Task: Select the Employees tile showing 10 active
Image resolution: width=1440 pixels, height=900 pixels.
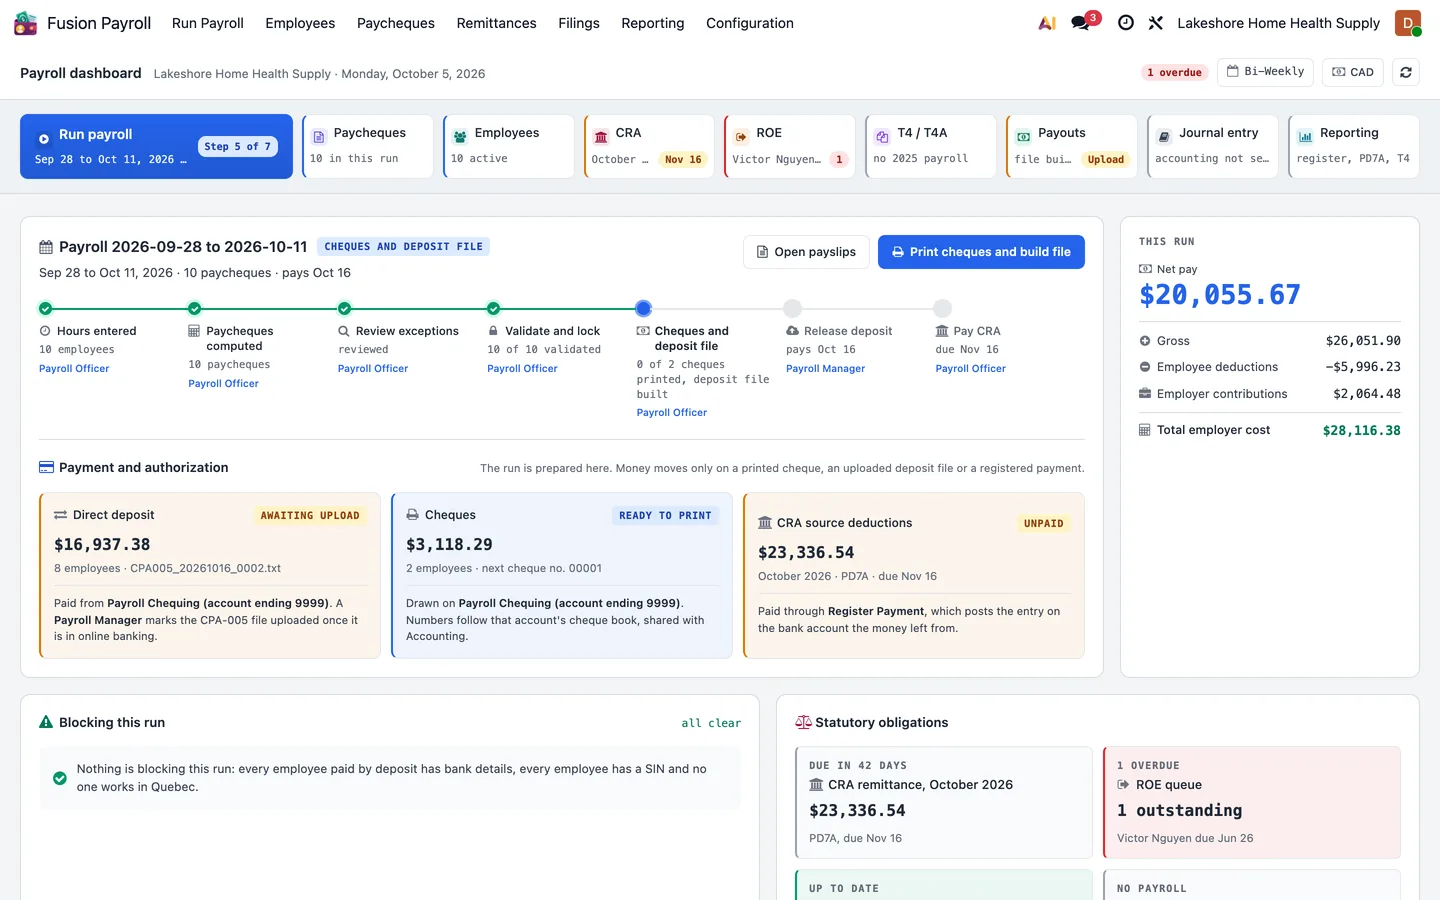Action: [509, 146]
